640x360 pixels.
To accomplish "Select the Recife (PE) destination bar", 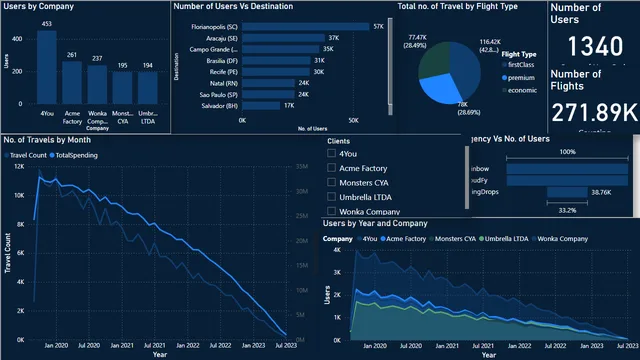I will coord(276,72).
